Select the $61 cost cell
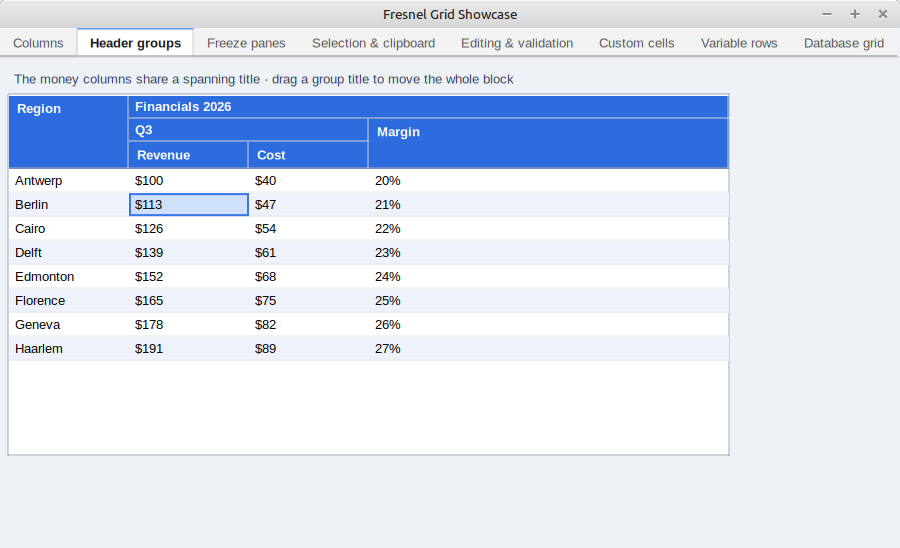The width and height of the screenshot is (900, 548). pyautogui.click(x=309, y=253)
